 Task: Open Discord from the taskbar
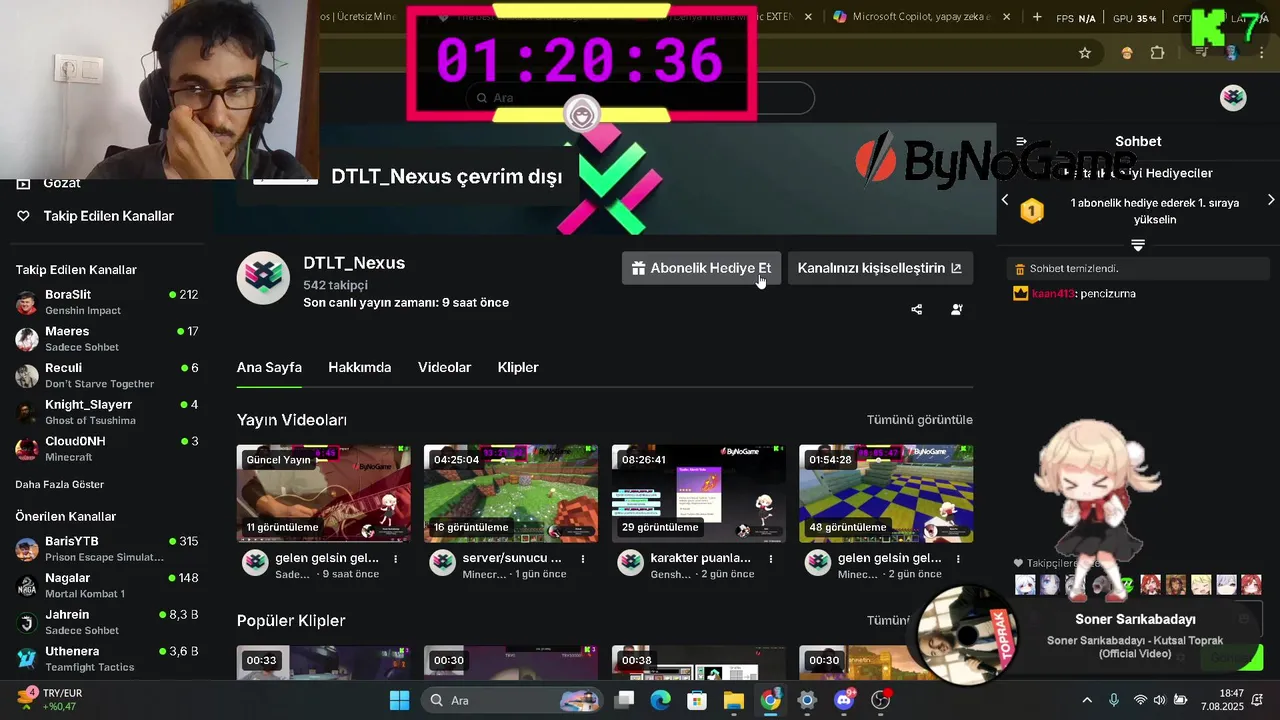(844, 700)
